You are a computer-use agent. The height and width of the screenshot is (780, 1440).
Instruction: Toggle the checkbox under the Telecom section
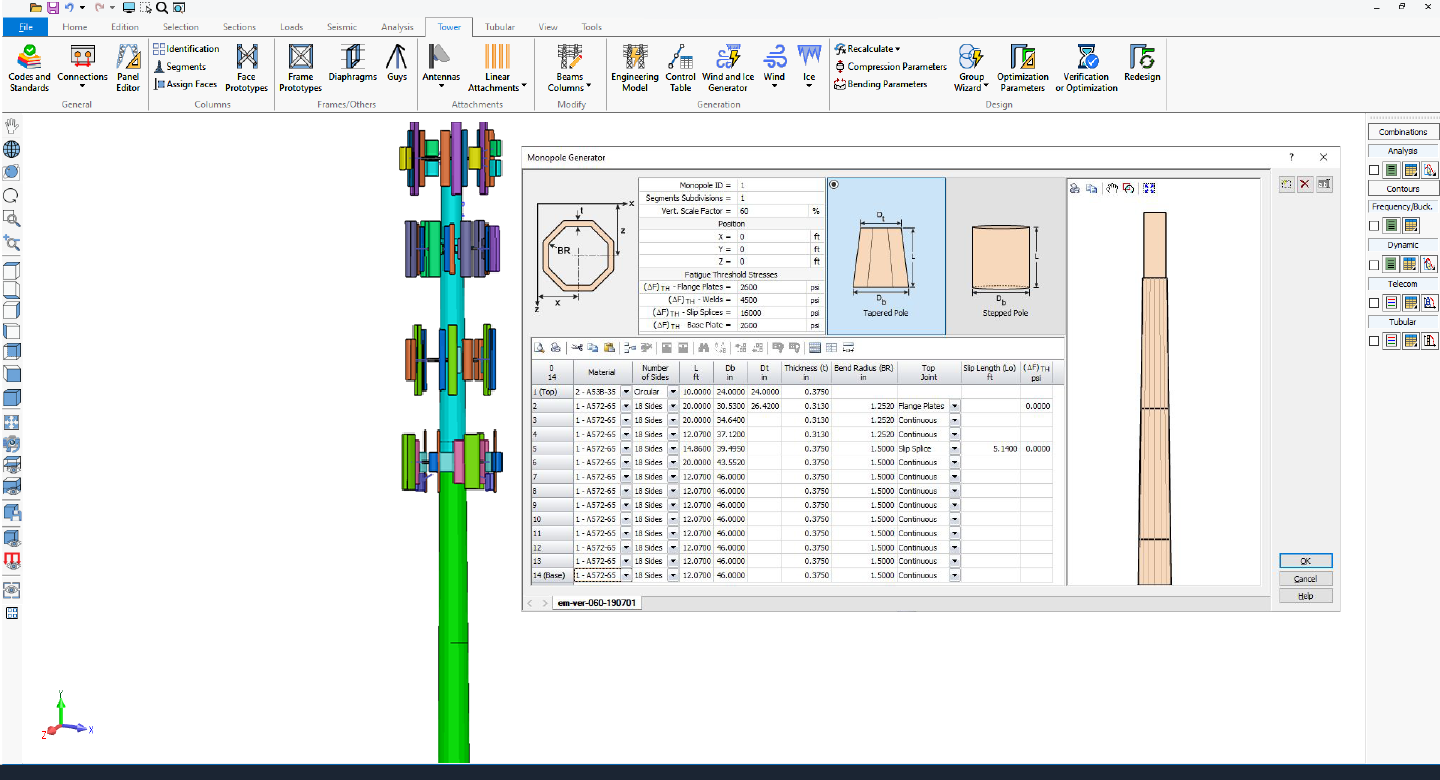click(1373, 302)
